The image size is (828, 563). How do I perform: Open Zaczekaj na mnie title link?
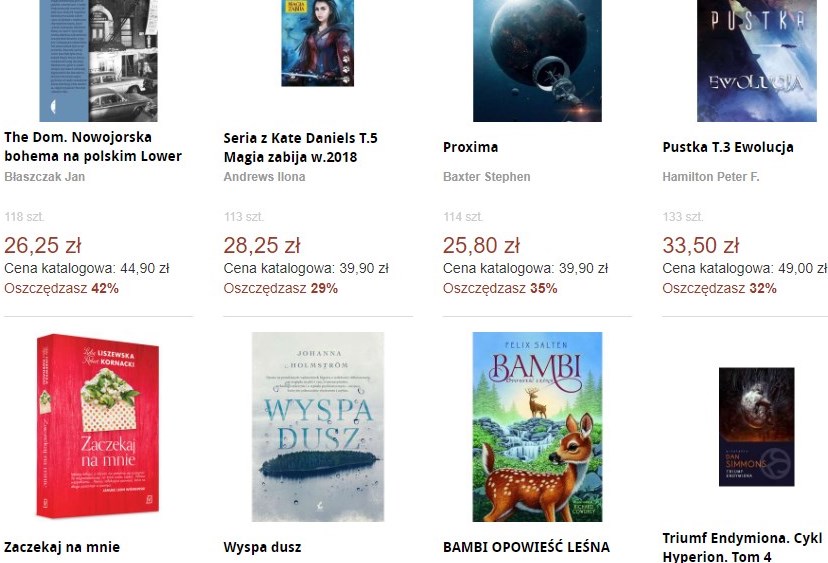tap(62, 547)
